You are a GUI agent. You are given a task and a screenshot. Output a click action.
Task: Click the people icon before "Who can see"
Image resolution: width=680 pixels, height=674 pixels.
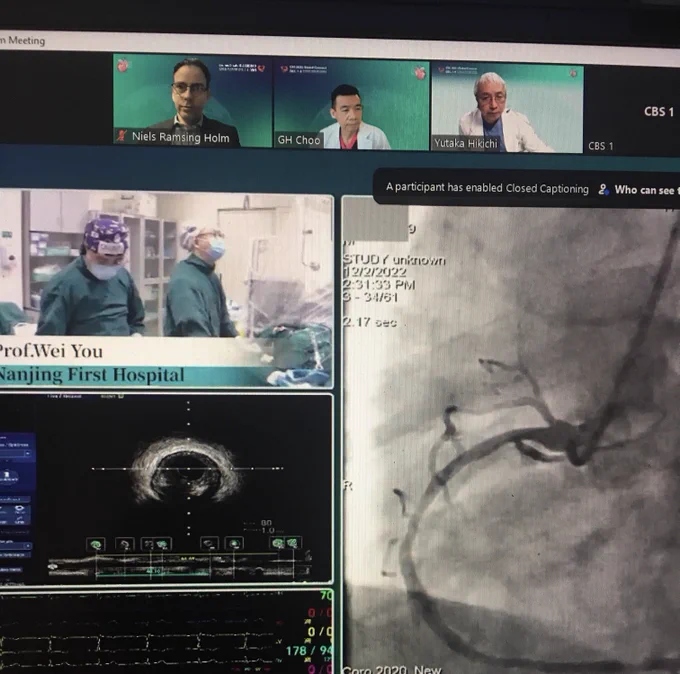point(603,190)
